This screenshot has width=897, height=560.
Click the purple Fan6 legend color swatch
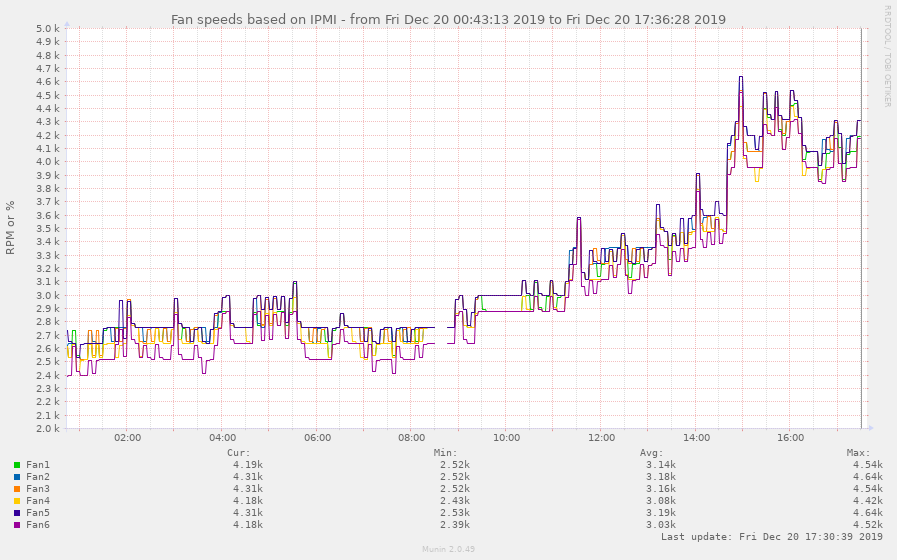[x=17, y=525]
